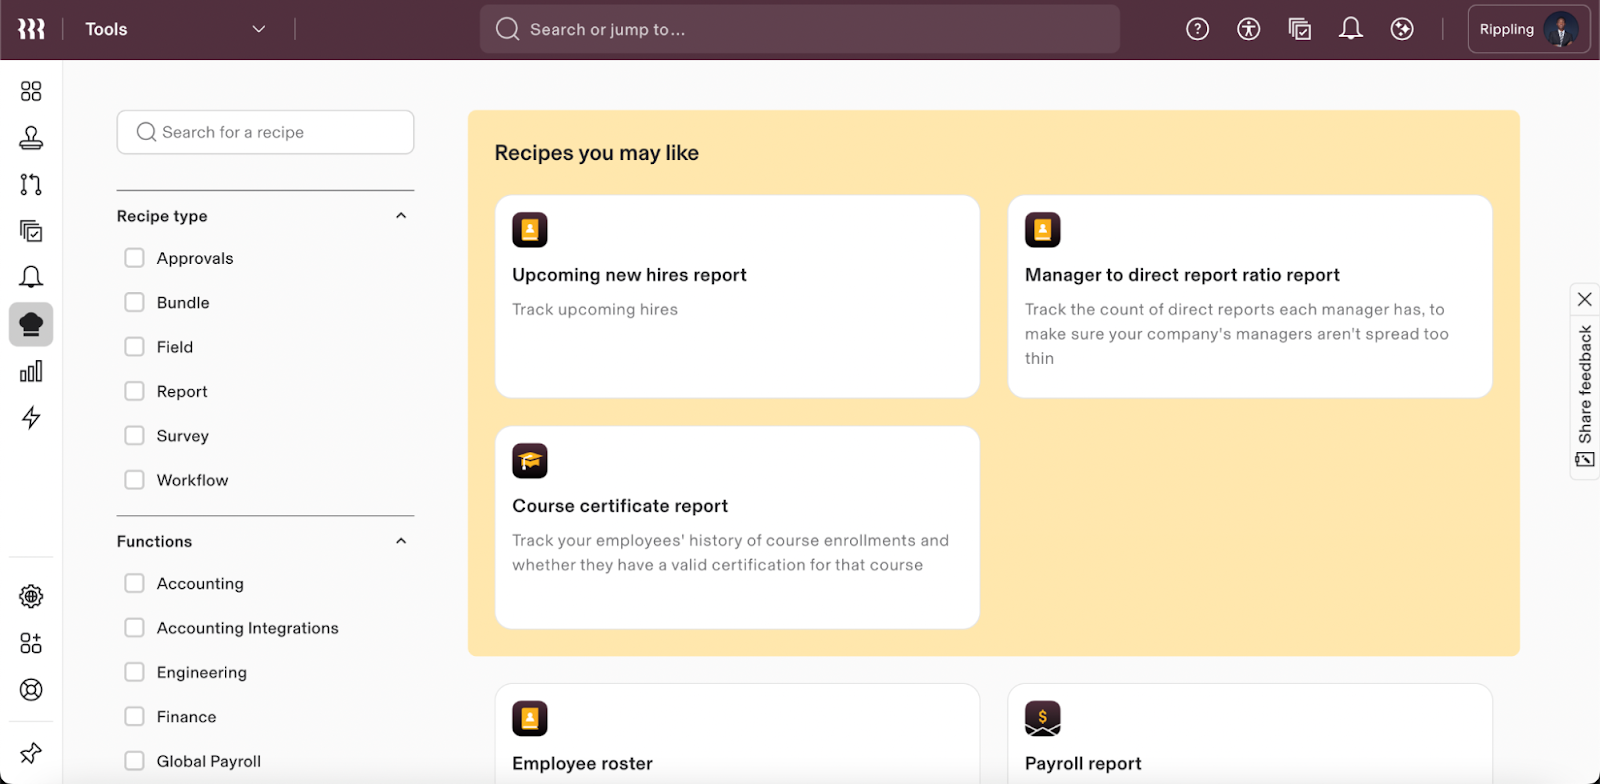Click the Employee roster app icon

coord(530,718)
